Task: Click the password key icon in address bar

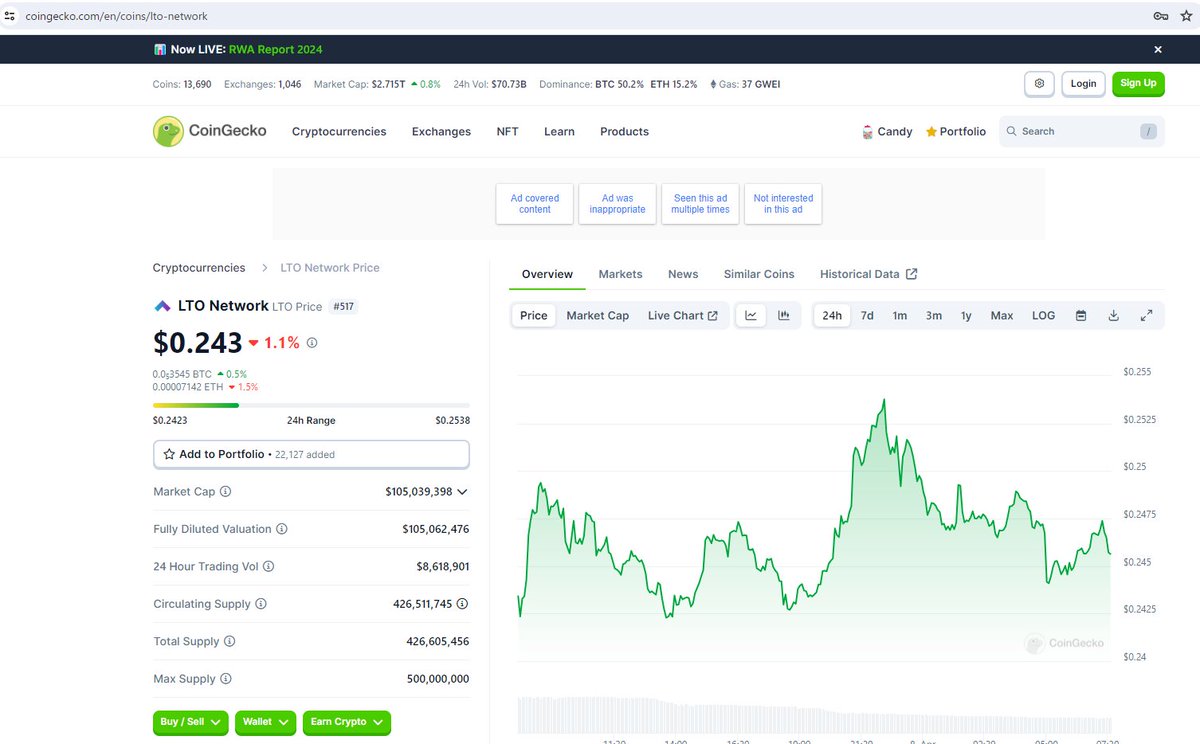Action: (1161, 16)
